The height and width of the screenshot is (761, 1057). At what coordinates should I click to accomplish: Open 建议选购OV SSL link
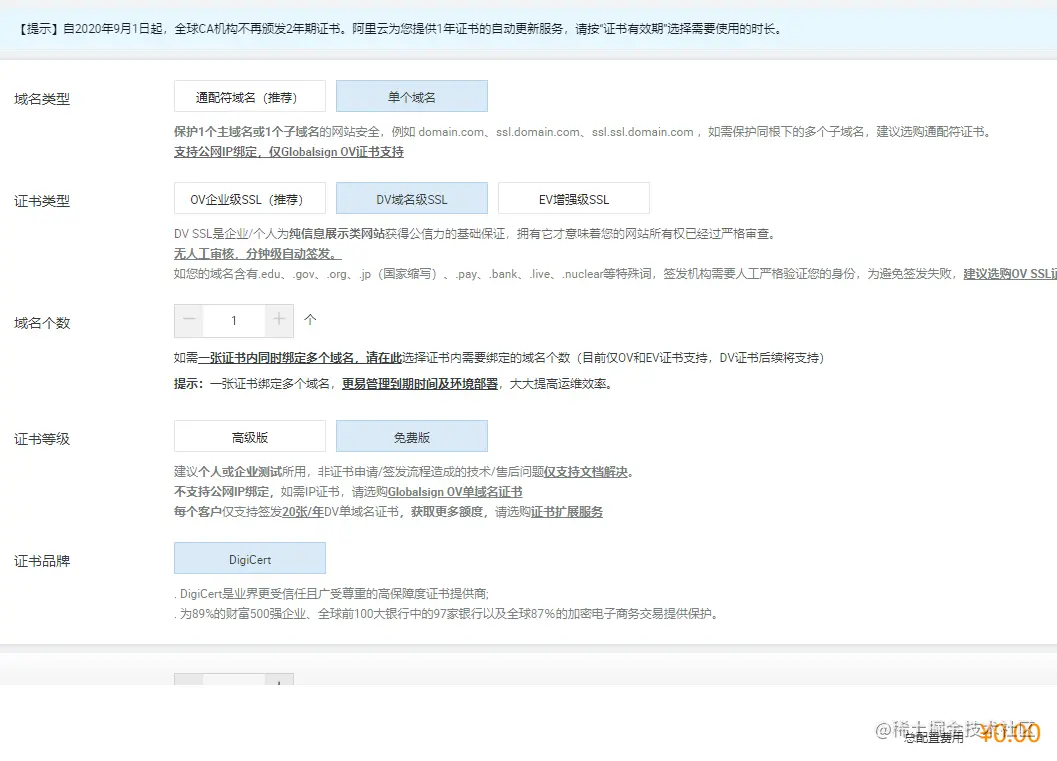(1010, 274)
